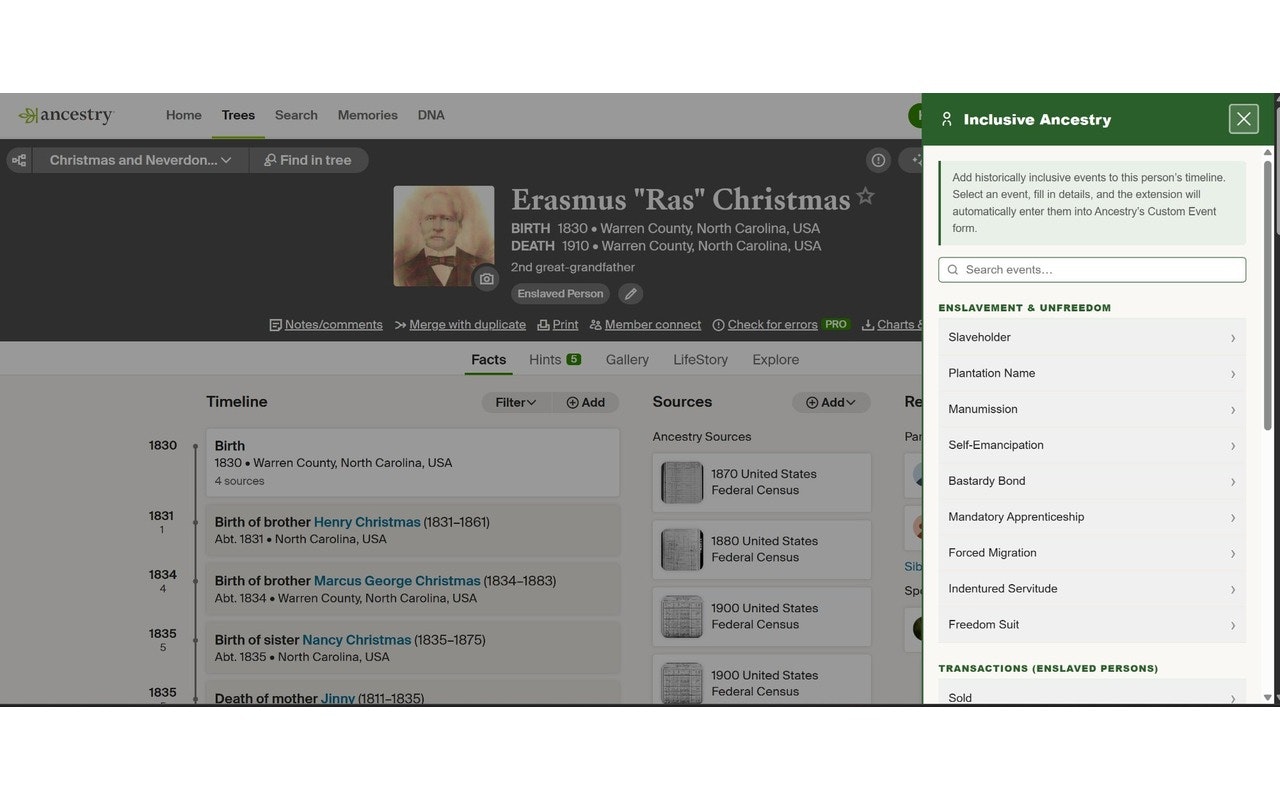Open Member connect
The image size is (1280, 800).
645,325
